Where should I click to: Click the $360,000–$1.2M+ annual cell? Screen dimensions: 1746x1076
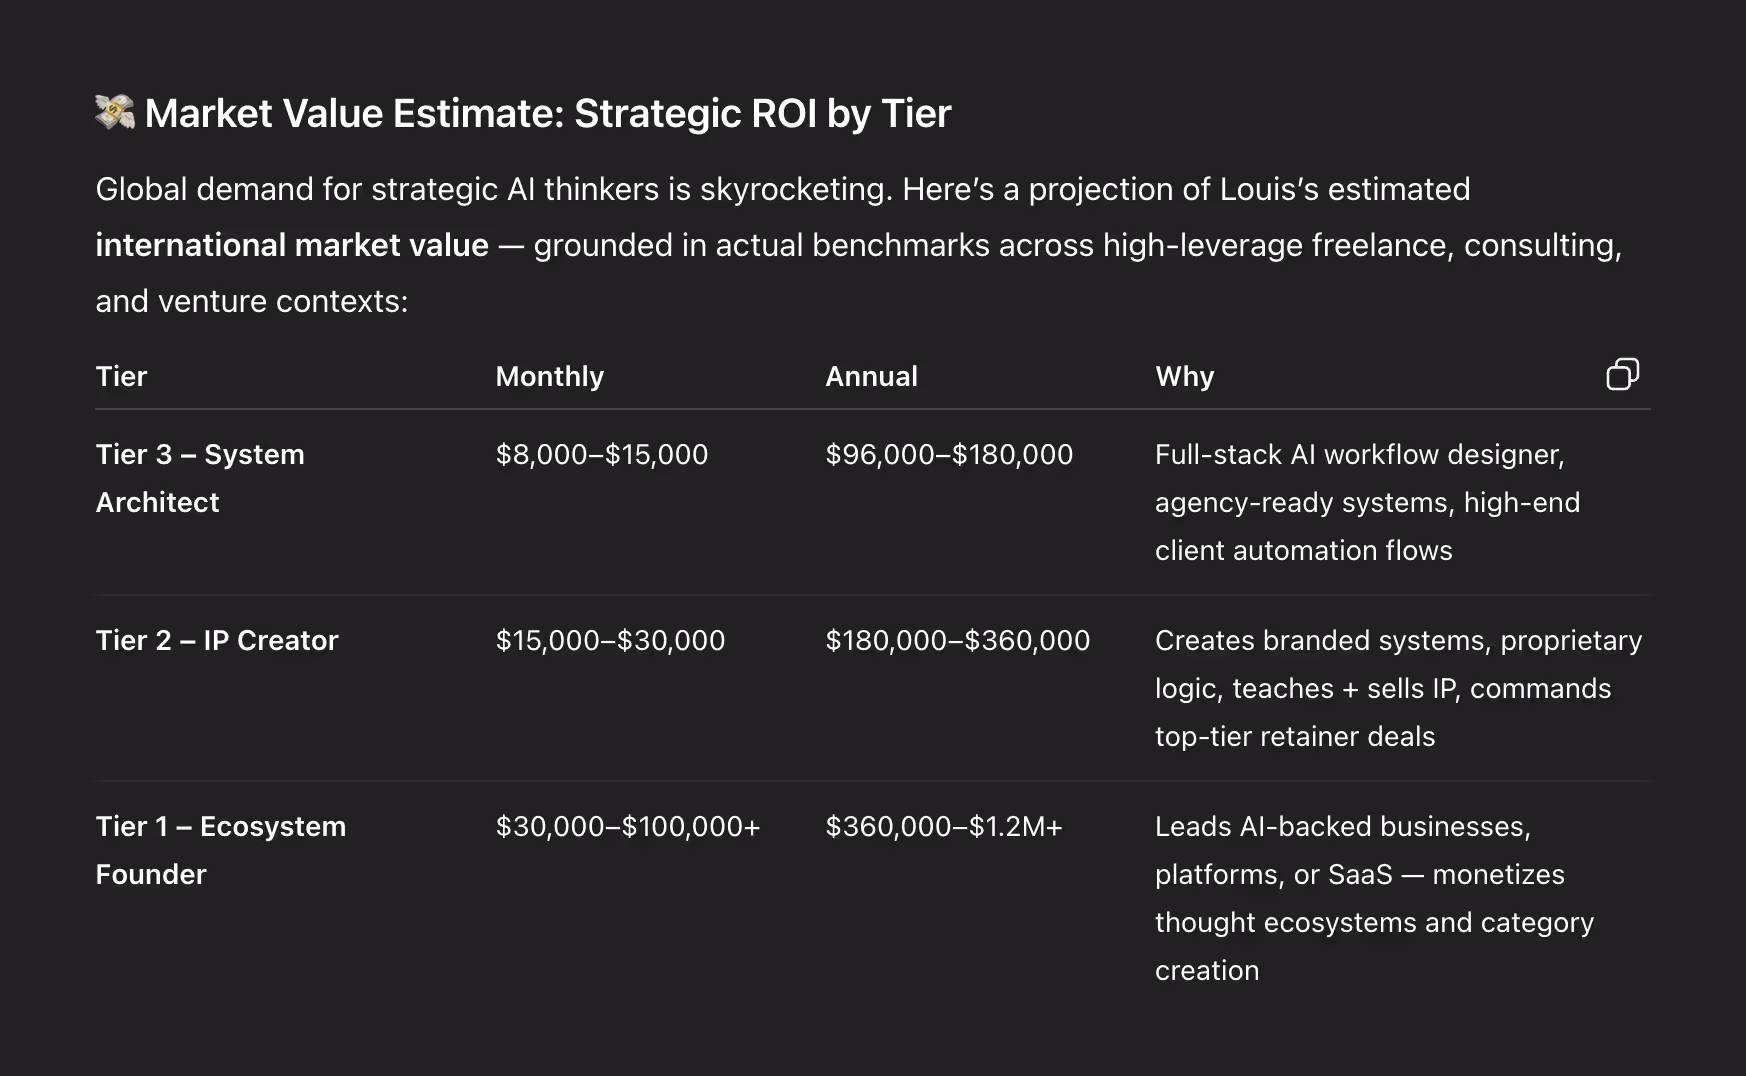click(943, 826)
